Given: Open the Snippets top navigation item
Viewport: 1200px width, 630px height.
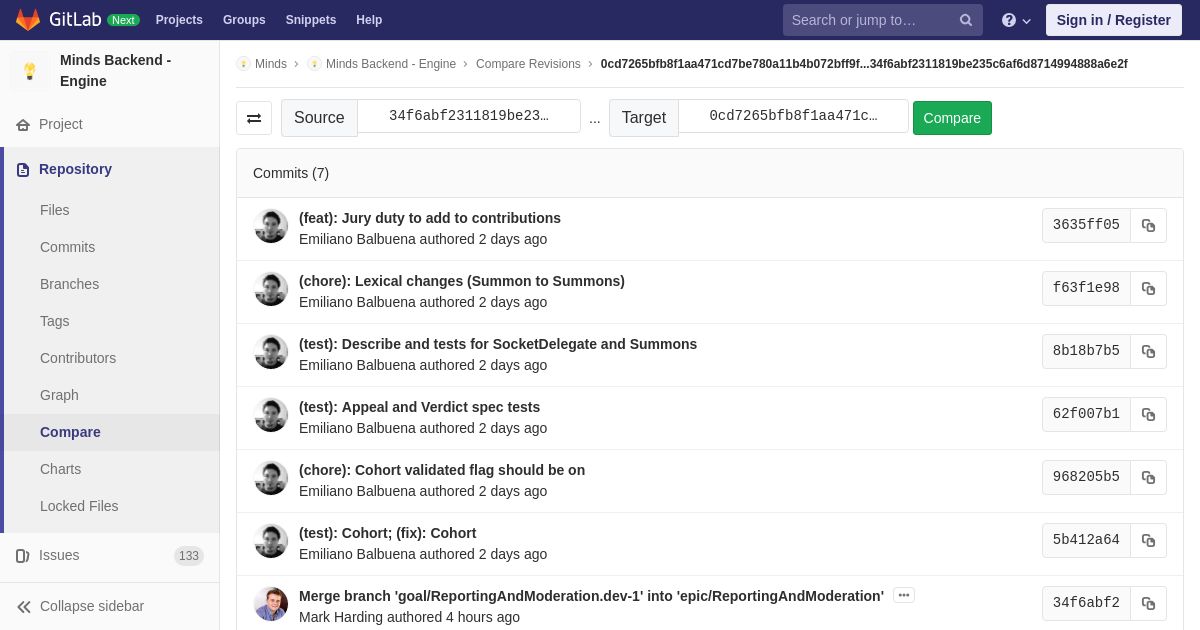Looking at the screenshot, I should tap(311, 20).
